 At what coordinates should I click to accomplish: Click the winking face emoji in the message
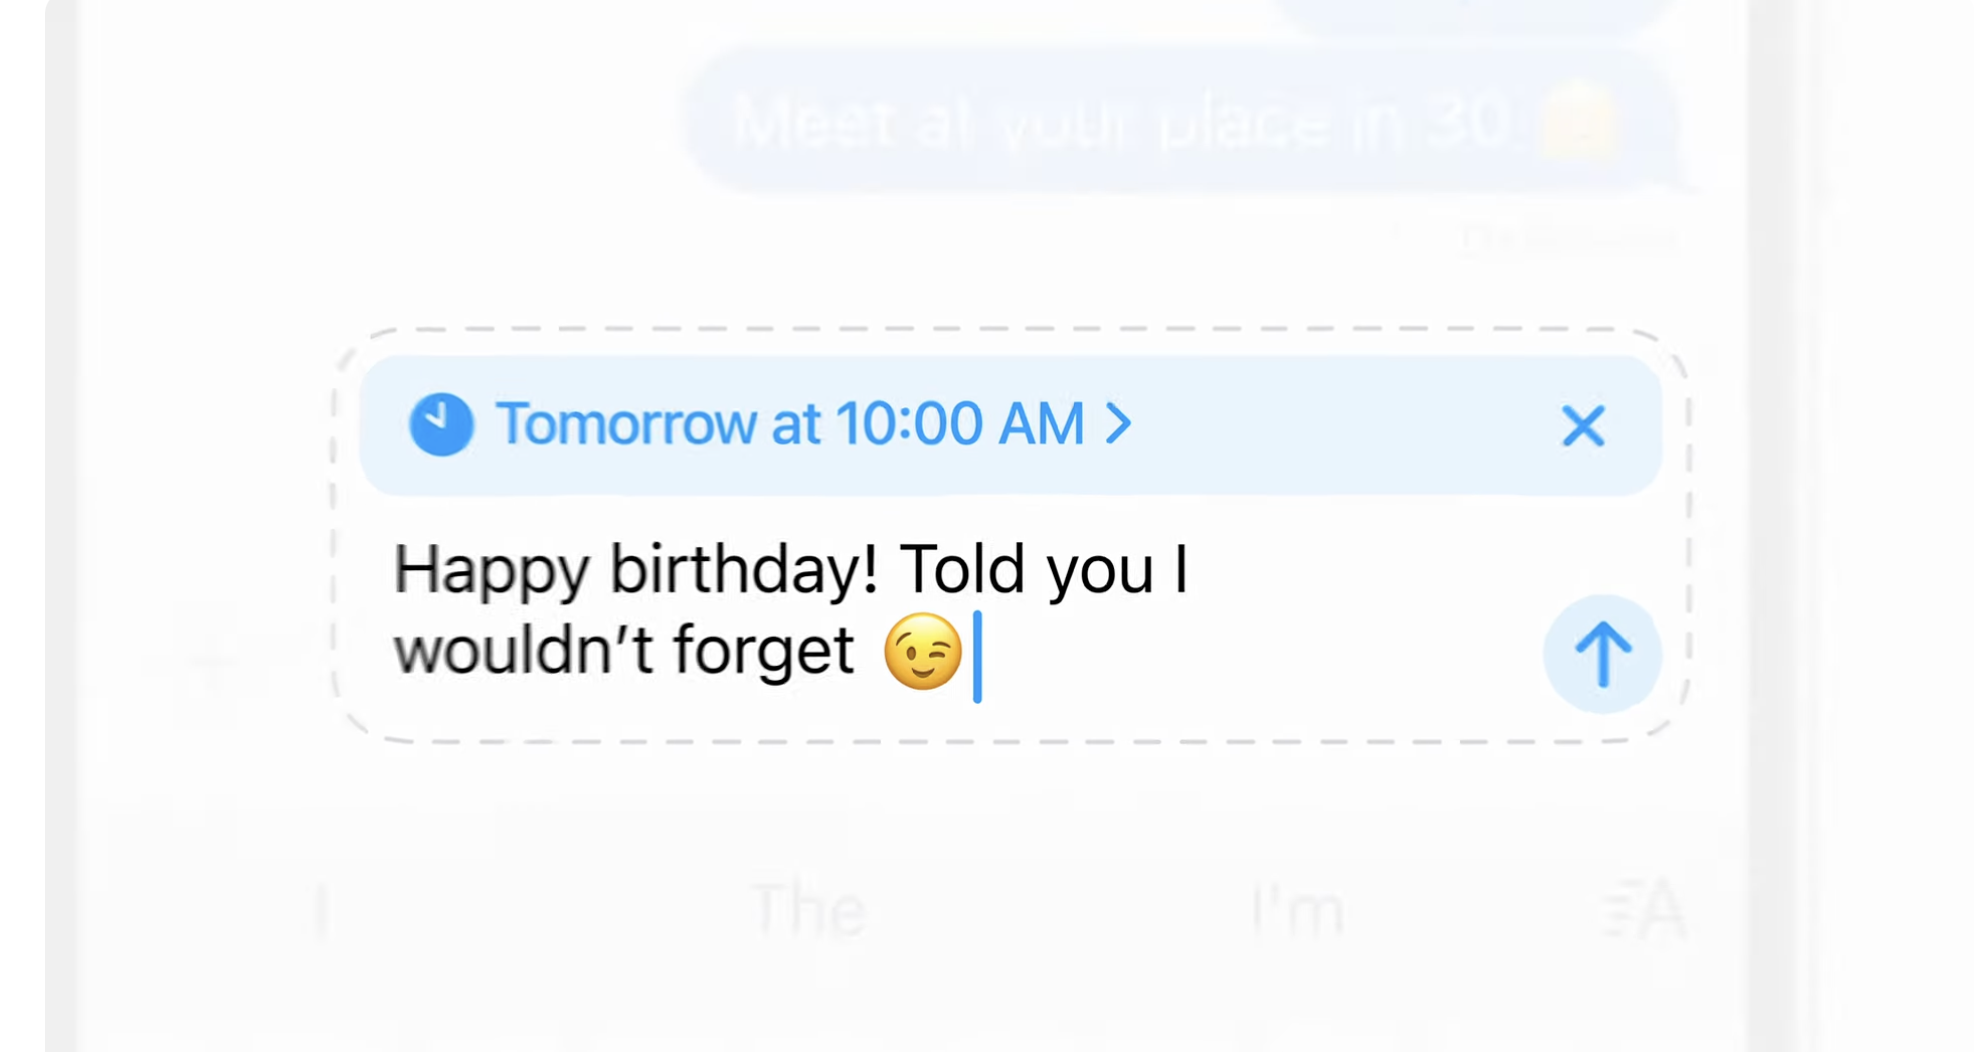click(x=922, y=652)
